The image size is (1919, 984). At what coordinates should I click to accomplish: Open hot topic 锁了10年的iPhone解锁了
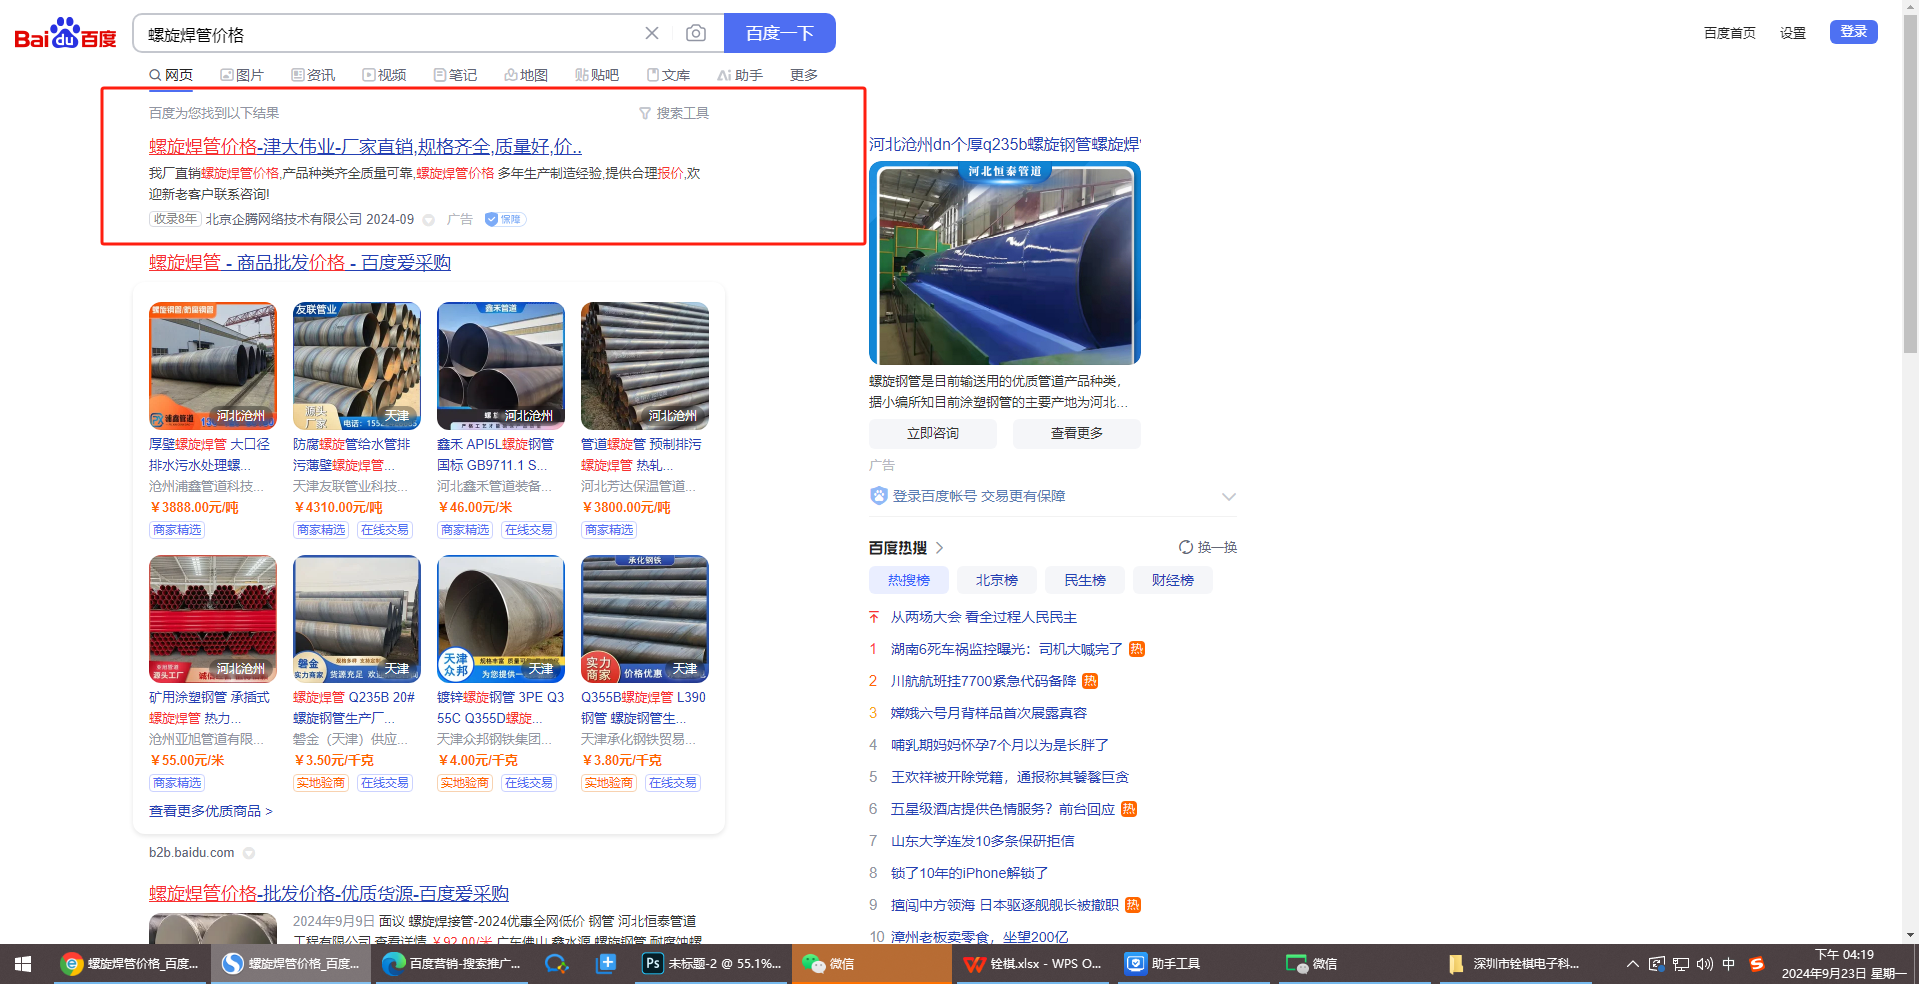click(969, 873)
